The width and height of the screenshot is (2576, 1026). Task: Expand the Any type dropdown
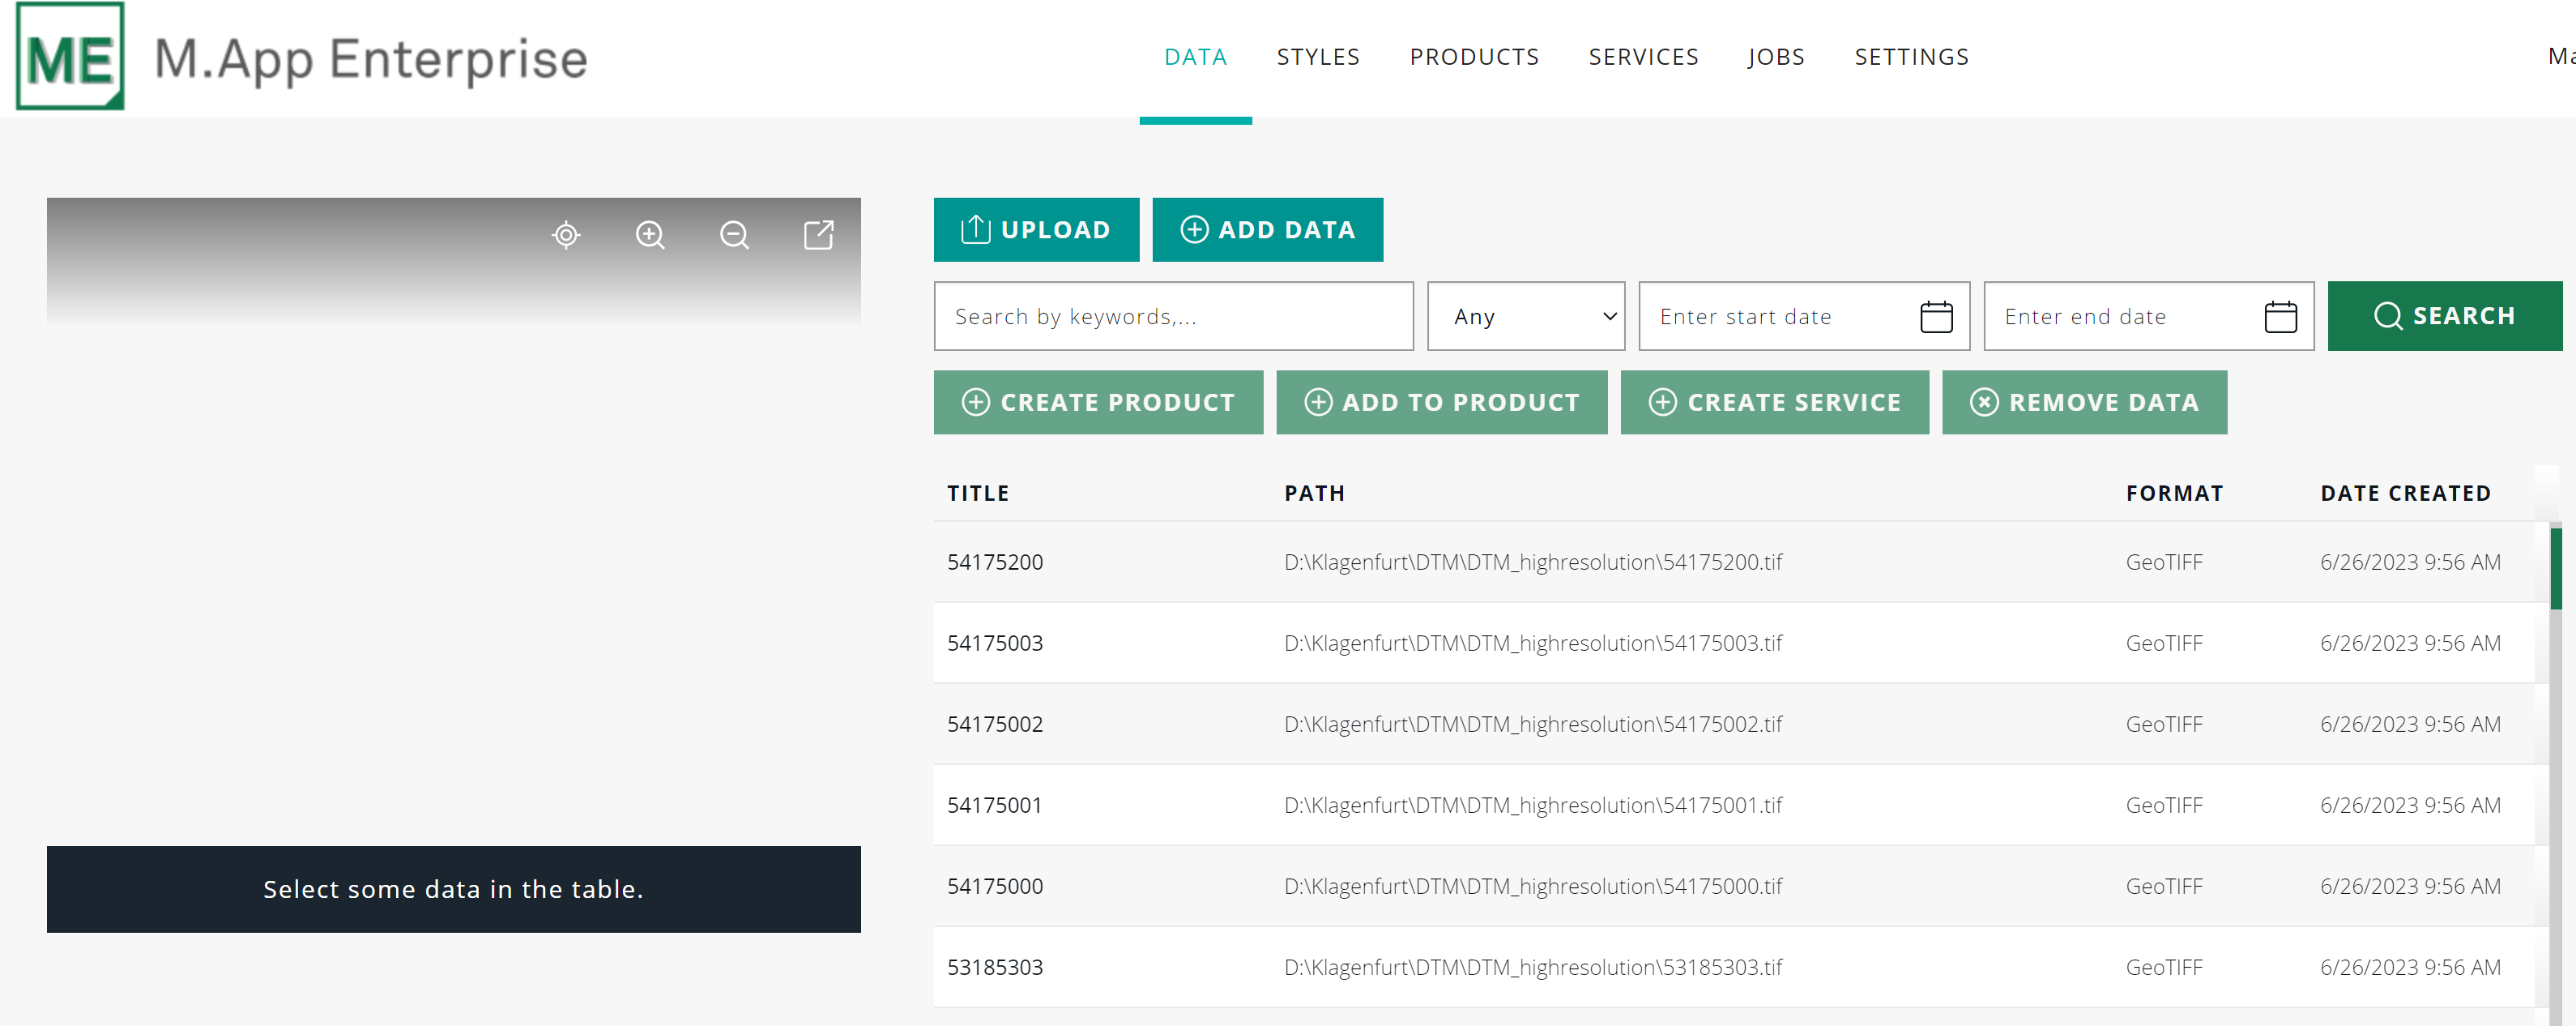click(1525, 317)
